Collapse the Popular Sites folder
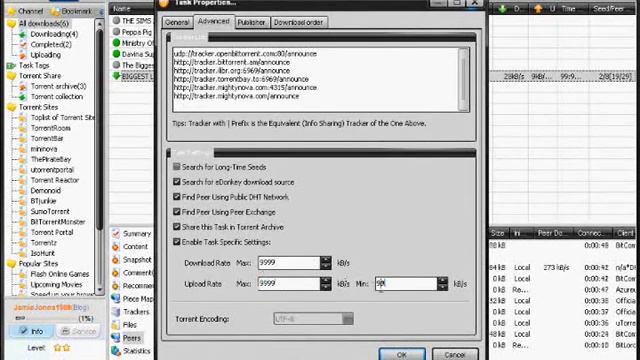Viewport: 640px width, 360px height. [x=11, y=264]
